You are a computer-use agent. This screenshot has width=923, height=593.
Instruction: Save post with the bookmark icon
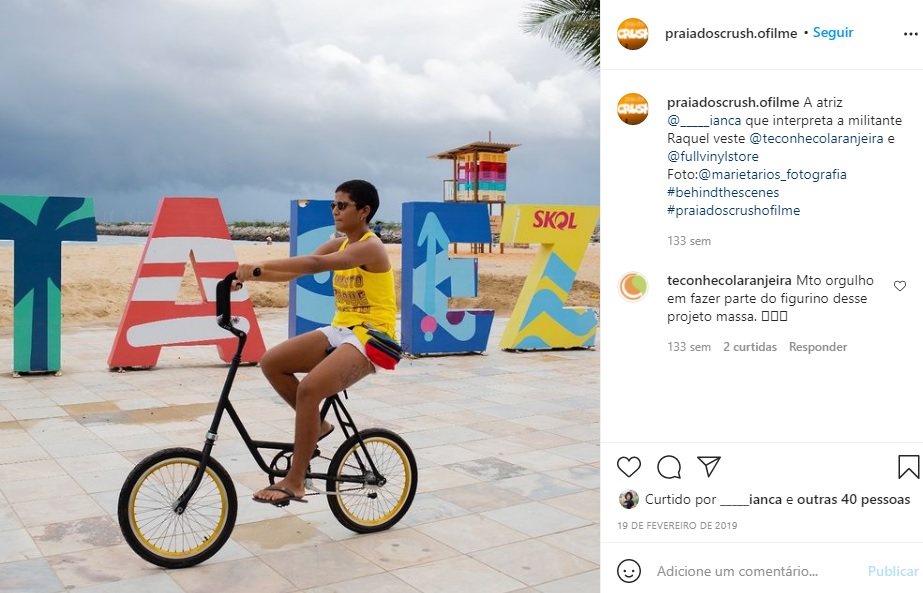[x=908, y=466]
